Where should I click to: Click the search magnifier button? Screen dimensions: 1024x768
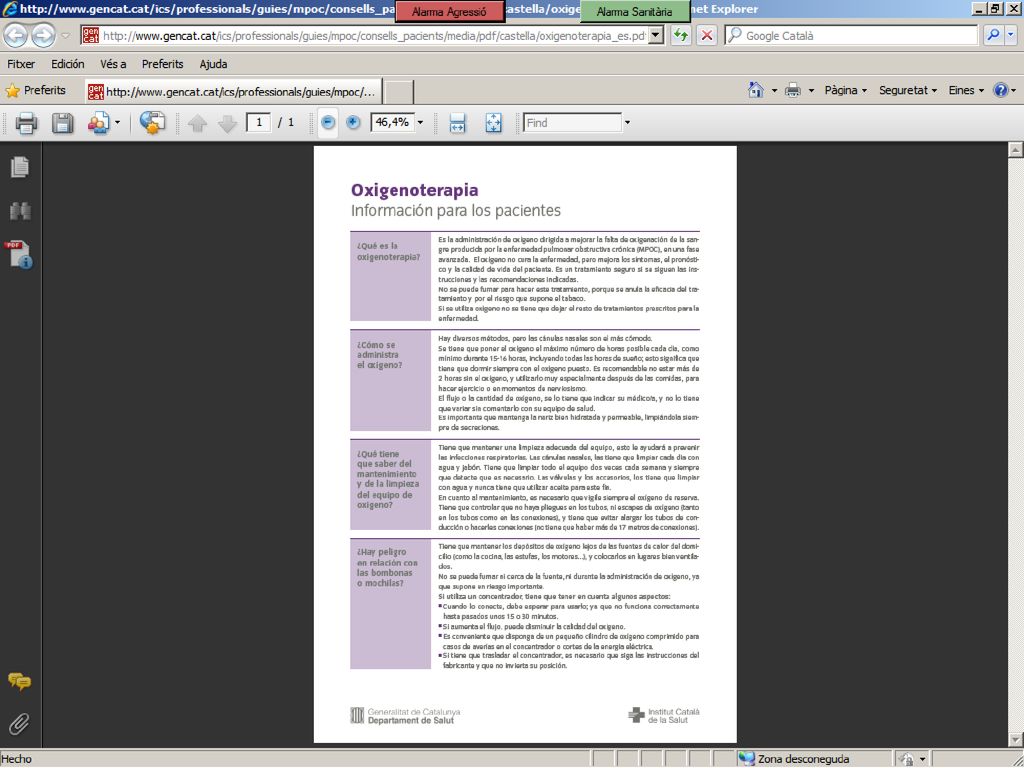tap(993, 35)
